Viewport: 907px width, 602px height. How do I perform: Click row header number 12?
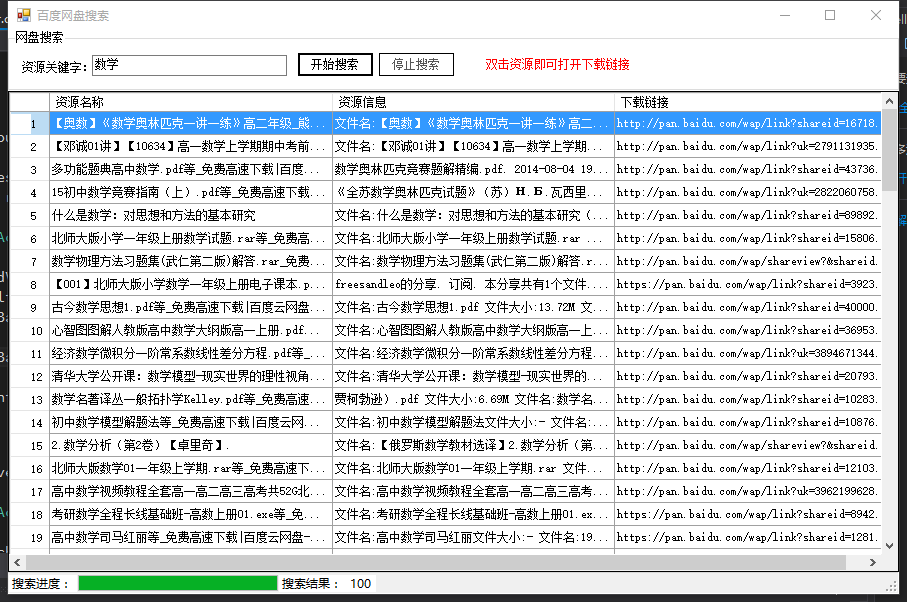(30, 376)
